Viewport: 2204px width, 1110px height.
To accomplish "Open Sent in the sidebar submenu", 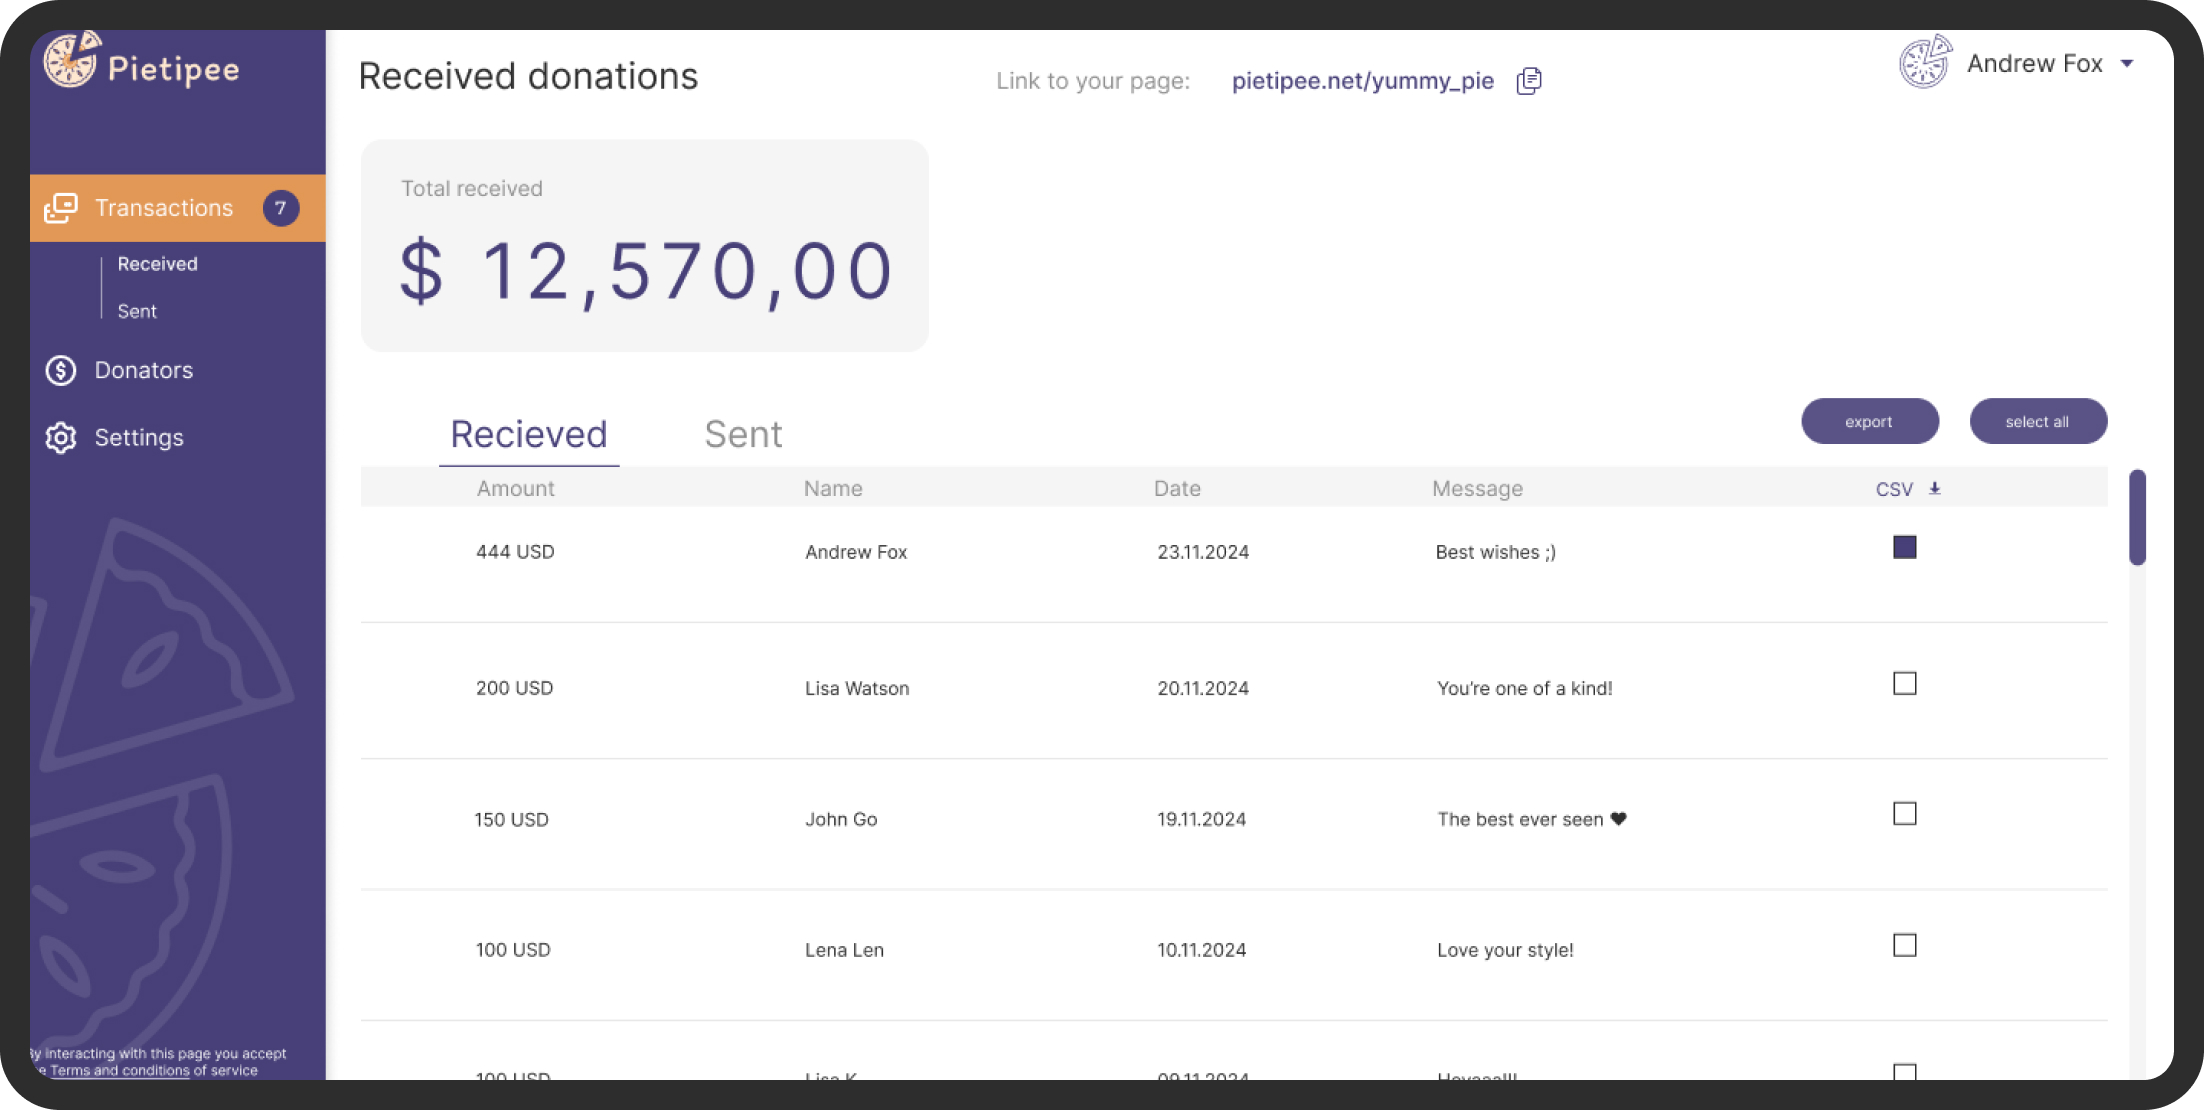I will coord(137,312).
